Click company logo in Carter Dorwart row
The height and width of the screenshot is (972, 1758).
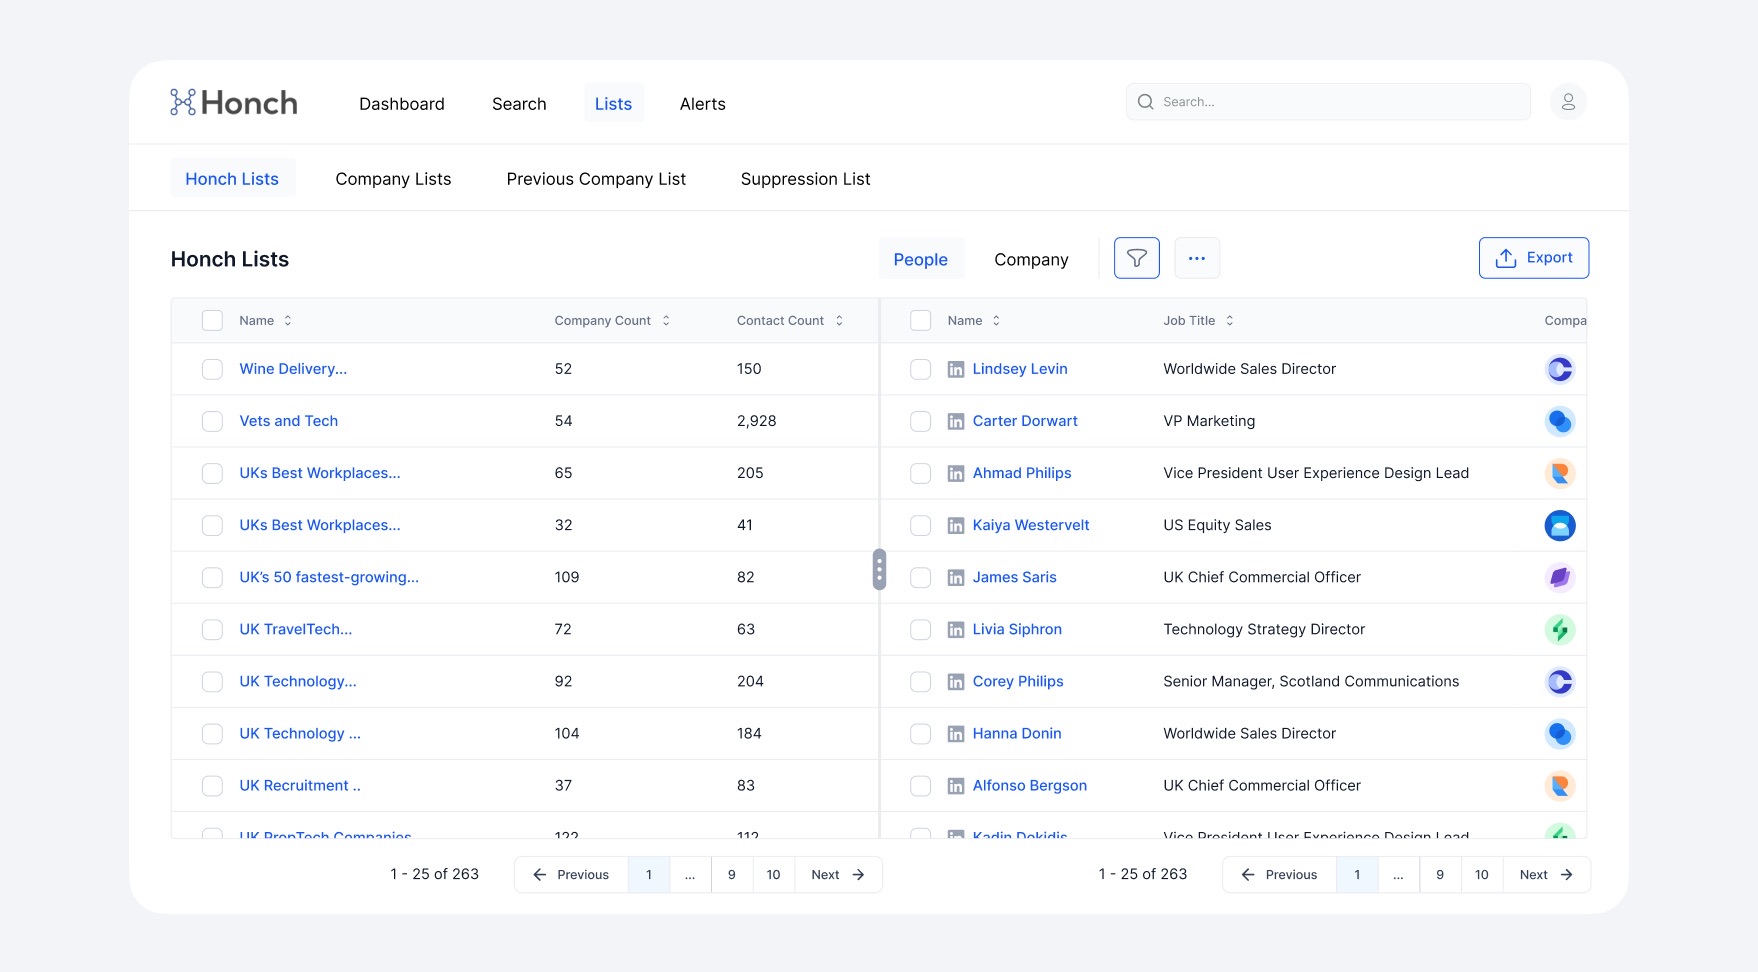1560,421
